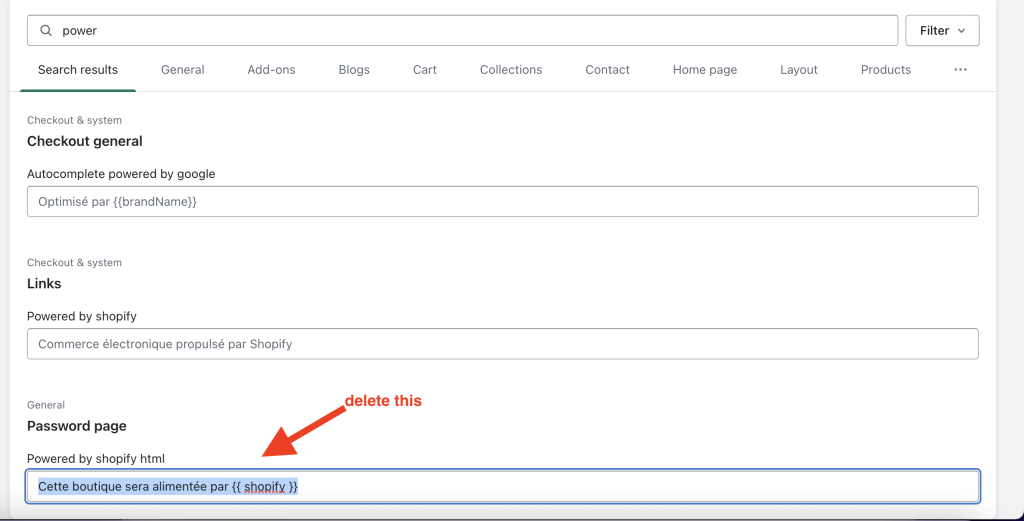Click the 'Links' section heading
The width and height of the screenshot is (1024, 521).
44,283
